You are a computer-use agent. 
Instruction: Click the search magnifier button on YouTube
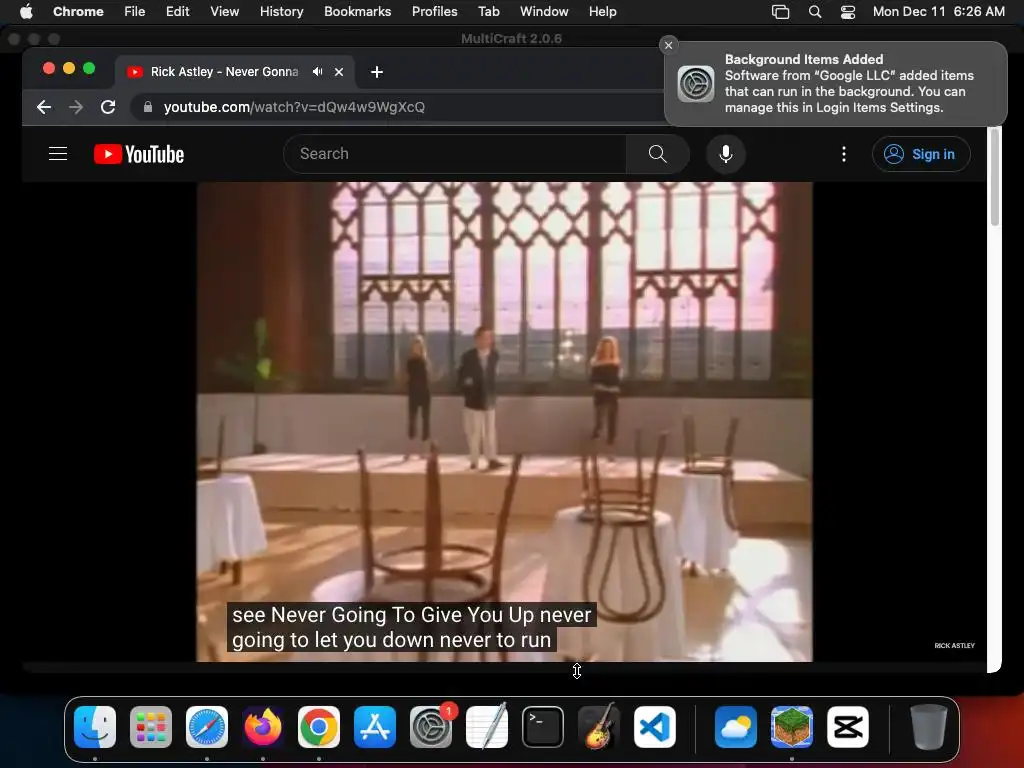point(658,154)
